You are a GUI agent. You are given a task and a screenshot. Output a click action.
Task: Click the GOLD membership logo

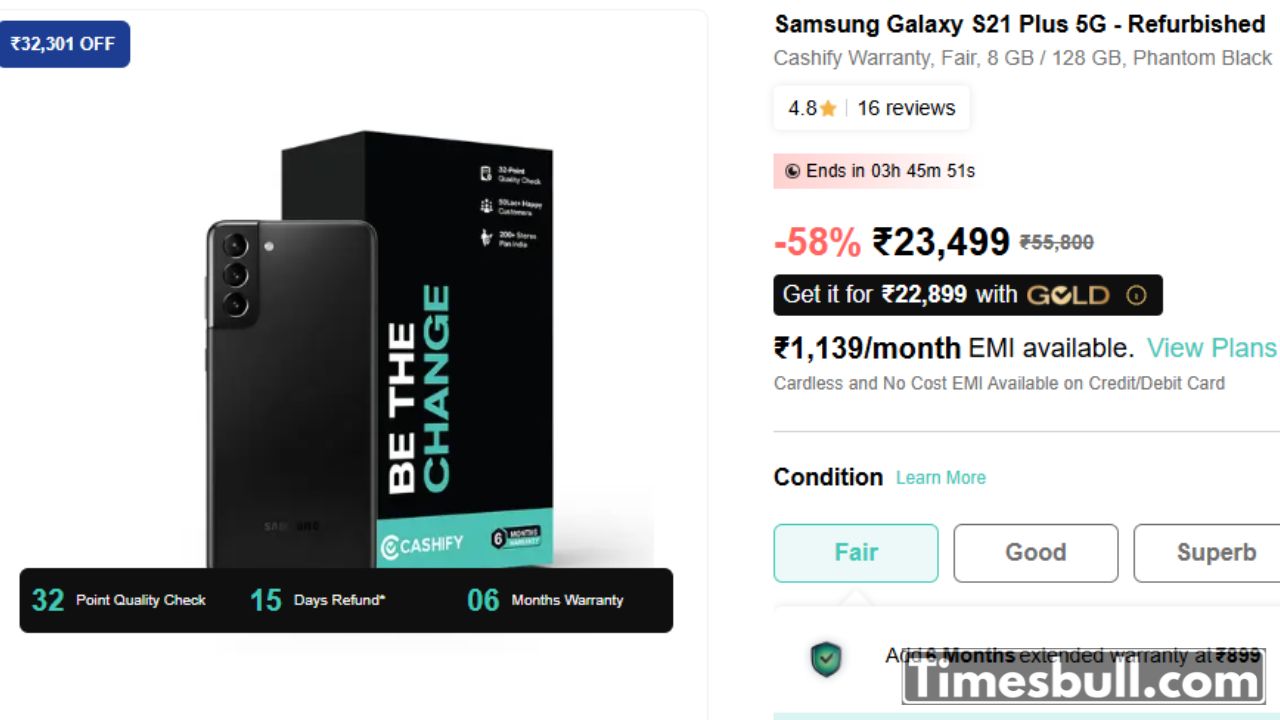coord(1068,295)
